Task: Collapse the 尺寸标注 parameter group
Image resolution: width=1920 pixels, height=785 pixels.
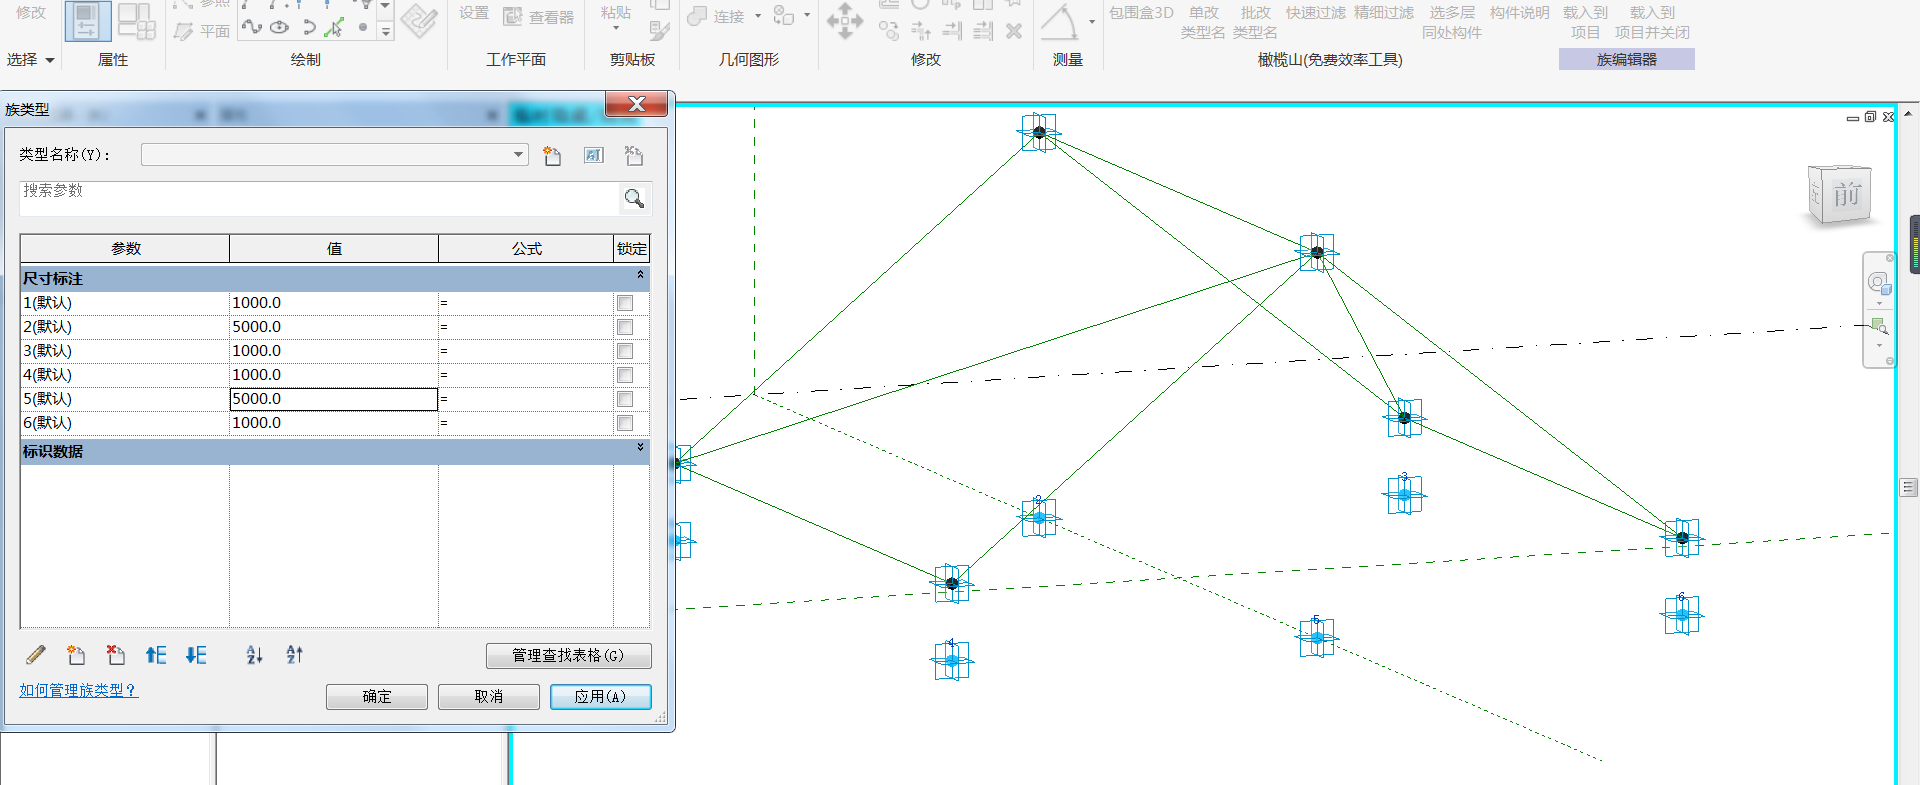Action: (x=640, y=275)
